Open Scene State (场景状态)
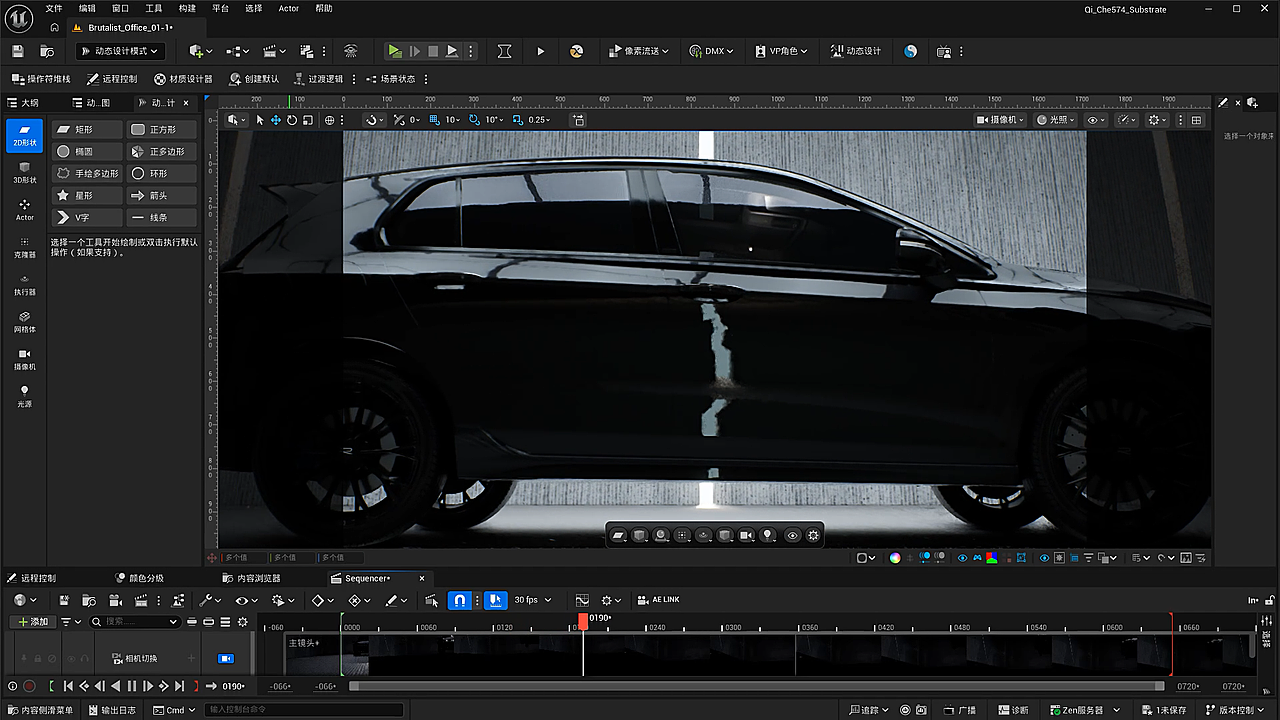The height and width of the screenshot is (720, 1280). tap(390, 79)
